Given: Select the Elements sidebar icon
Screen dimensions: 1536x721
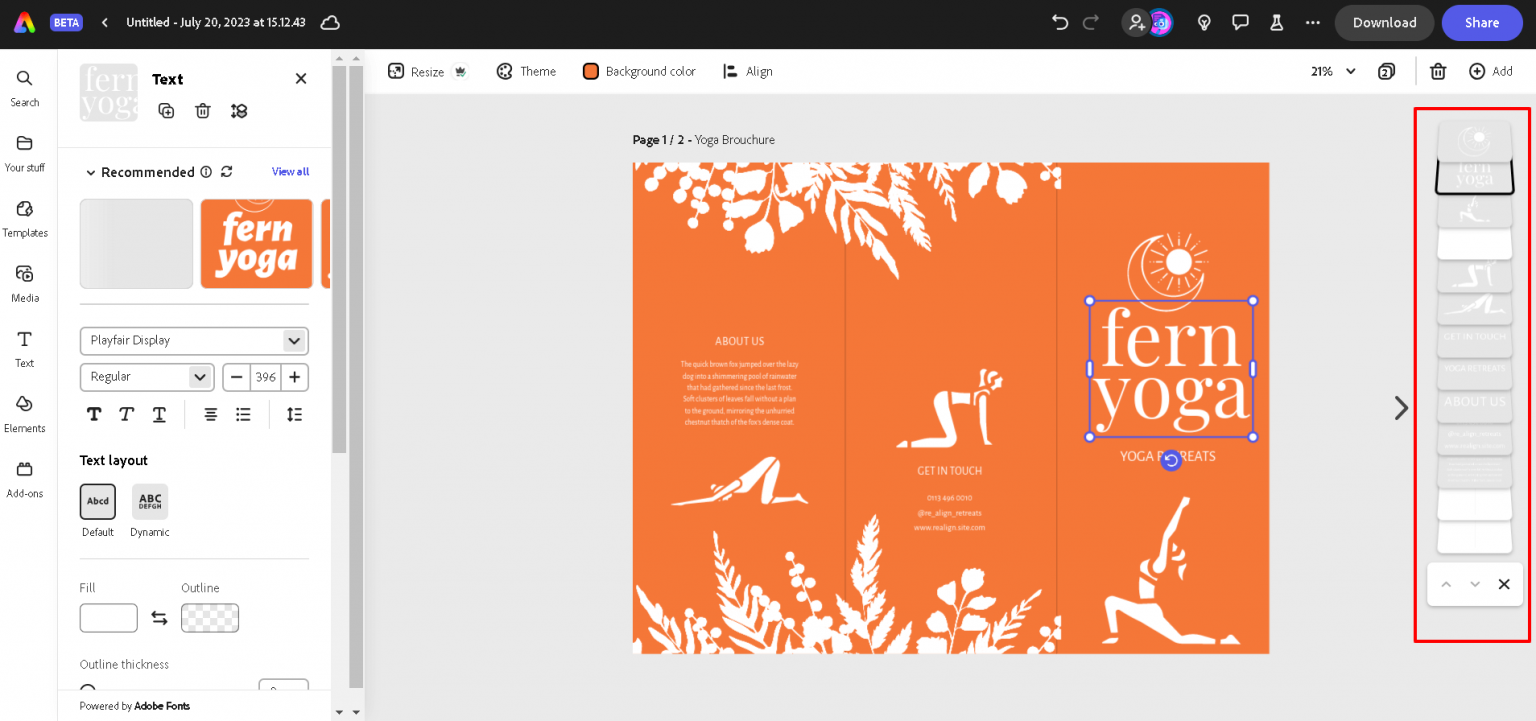Looking at the screenshot, I should click(25, 413).
